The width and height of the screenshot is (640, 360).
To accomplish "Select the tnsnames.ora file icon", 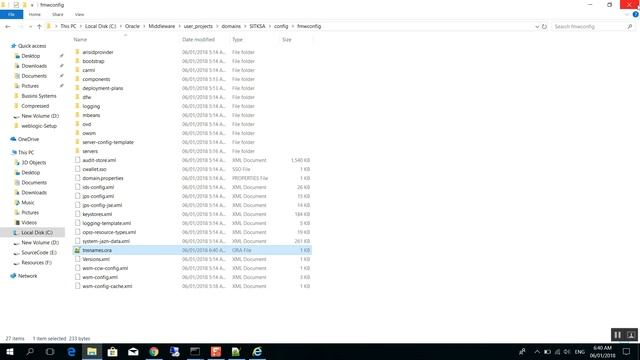I will tap(77, 250).
